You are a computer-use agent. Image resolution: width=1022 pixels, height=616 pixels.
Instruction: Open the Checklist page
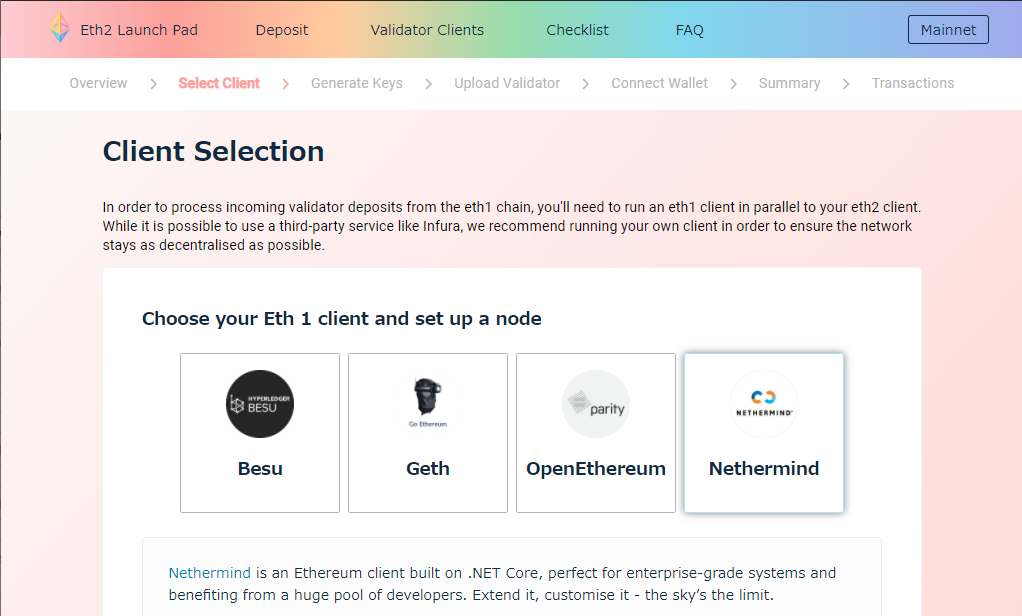[577, 30]
